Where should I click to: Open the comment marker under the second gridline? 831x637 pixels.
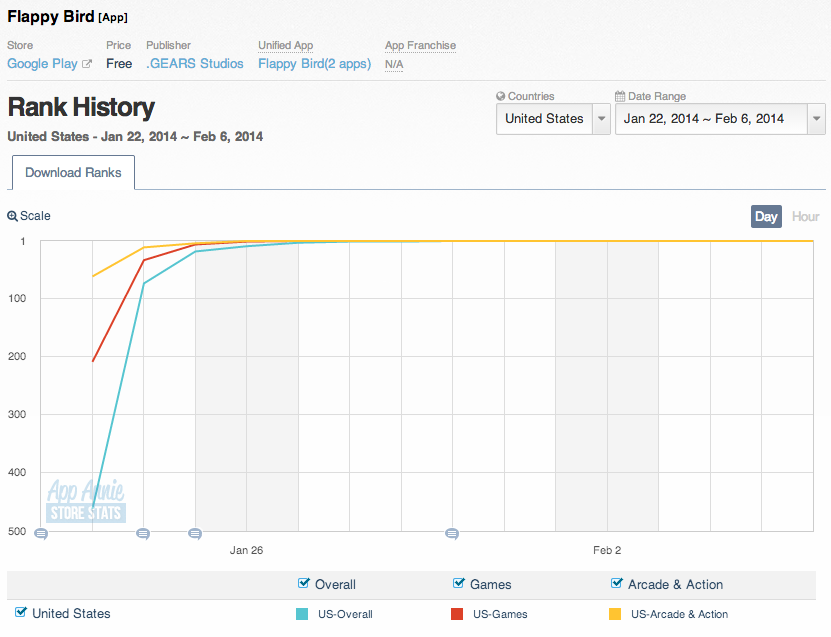143,533
